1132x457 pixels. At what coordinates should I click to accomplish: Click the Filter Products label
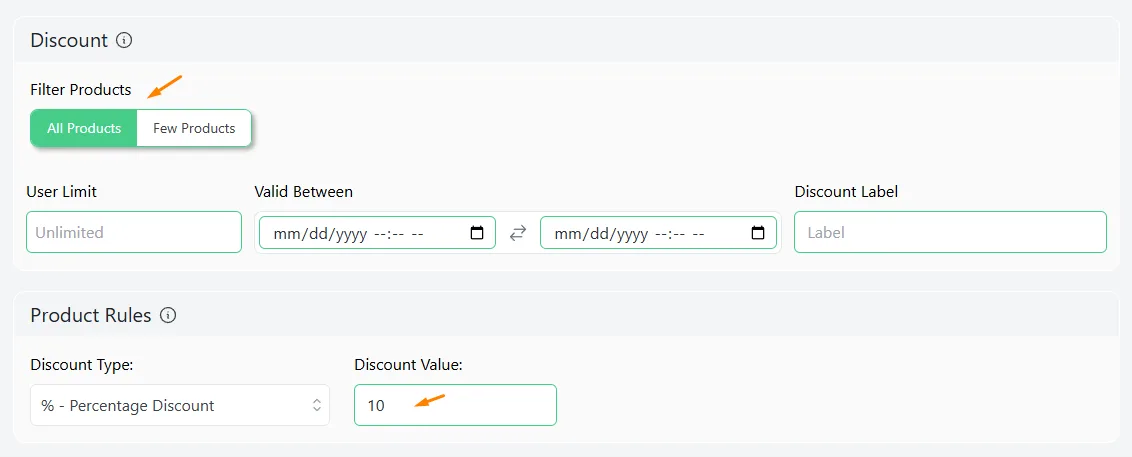point(81,90)
